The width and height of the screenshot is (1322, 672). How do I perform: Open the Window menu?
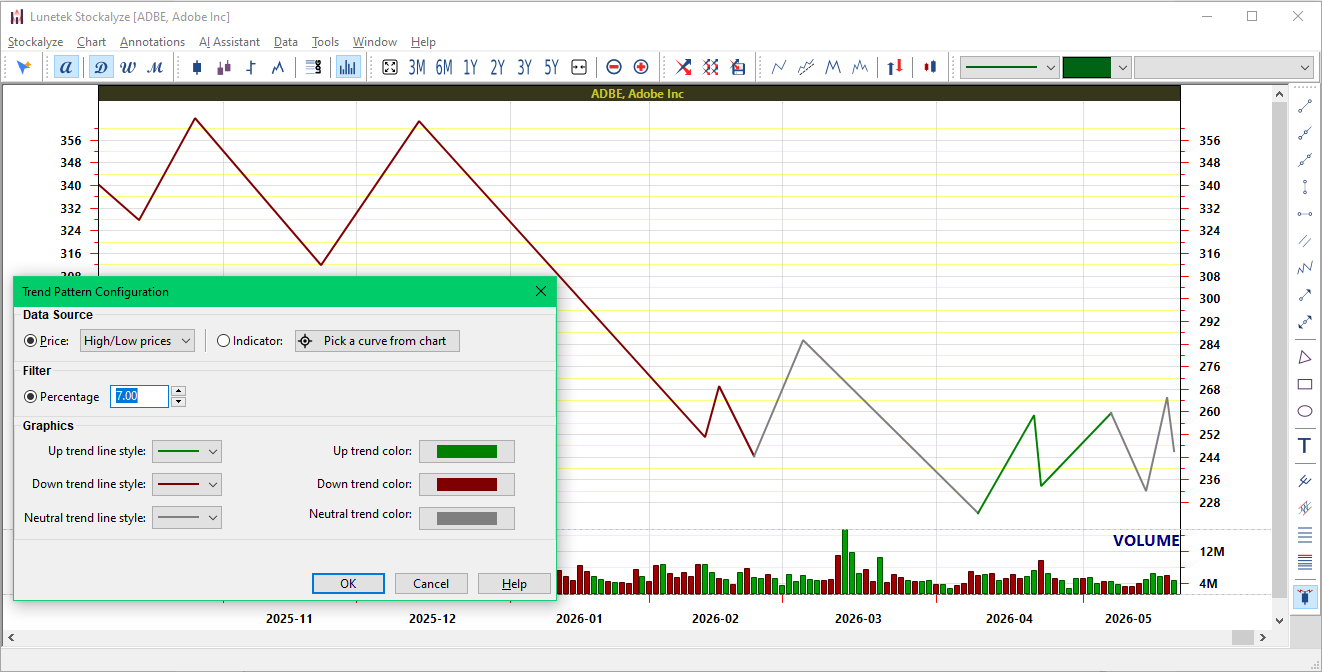coord(375,42)
